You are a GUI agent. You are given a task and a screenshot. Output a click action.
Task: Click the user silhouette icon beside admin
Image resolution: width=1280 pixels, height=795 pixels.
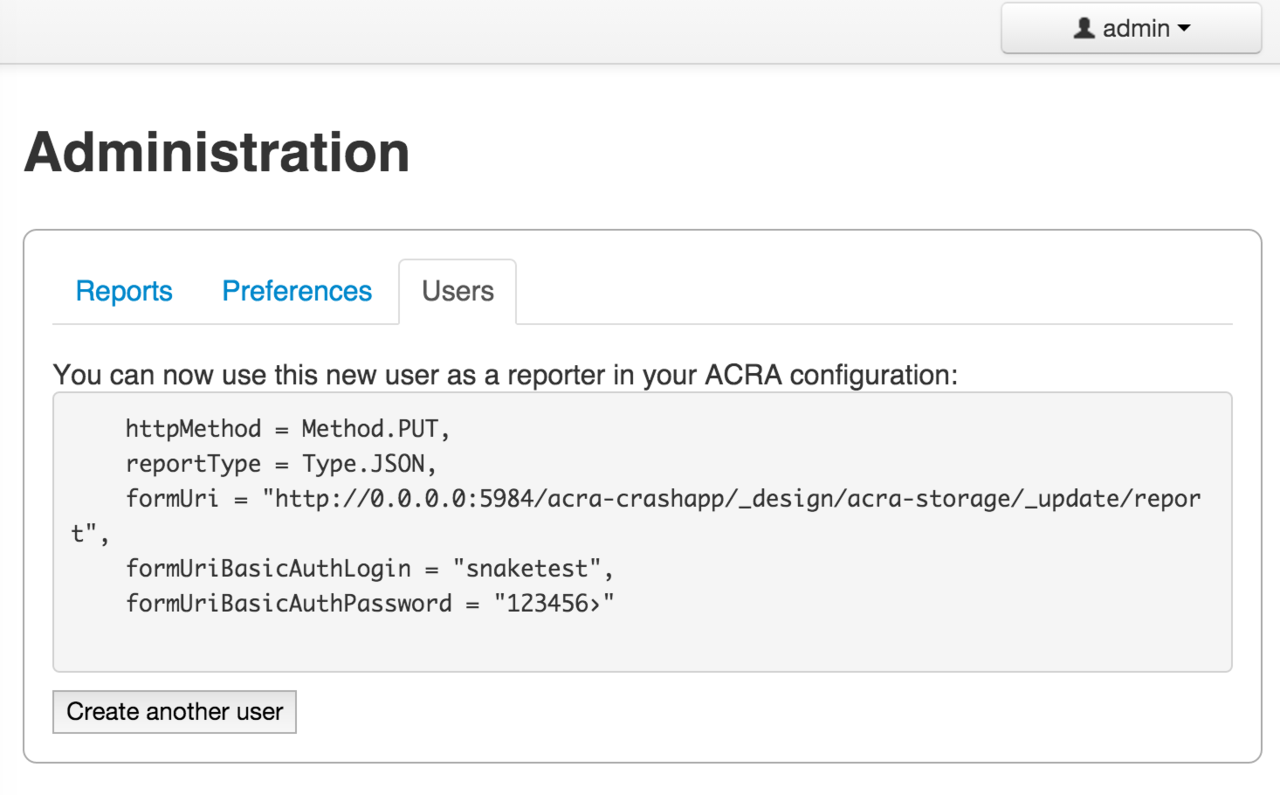click(1084, 28)
